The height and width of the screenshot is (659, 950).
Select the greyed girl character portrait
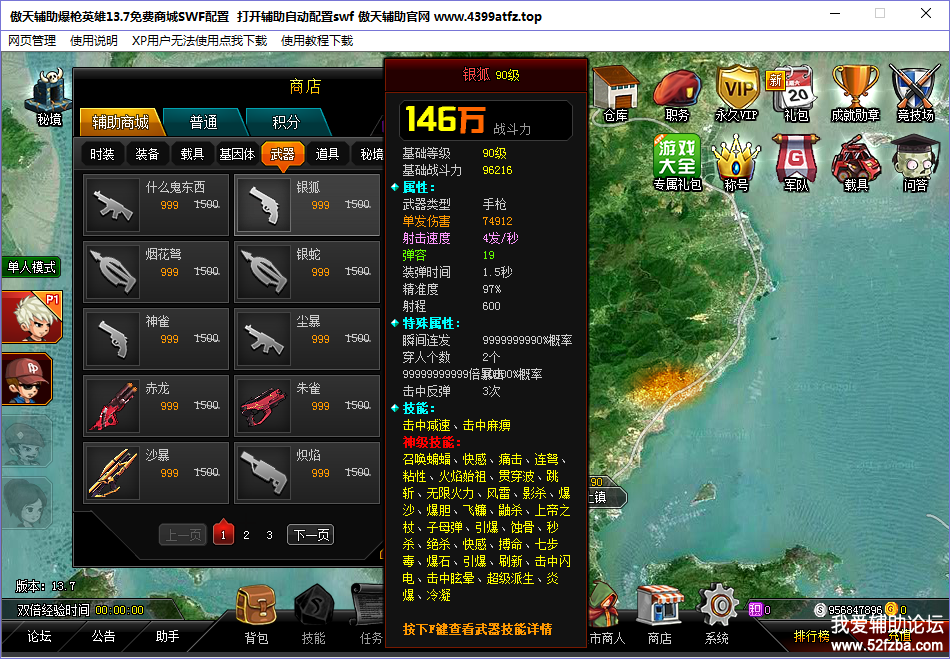coord(28,503)
